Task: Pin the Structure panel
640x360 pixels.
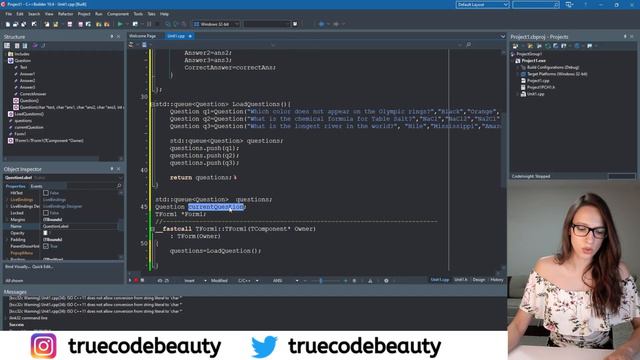Action: tap(112, 37)
